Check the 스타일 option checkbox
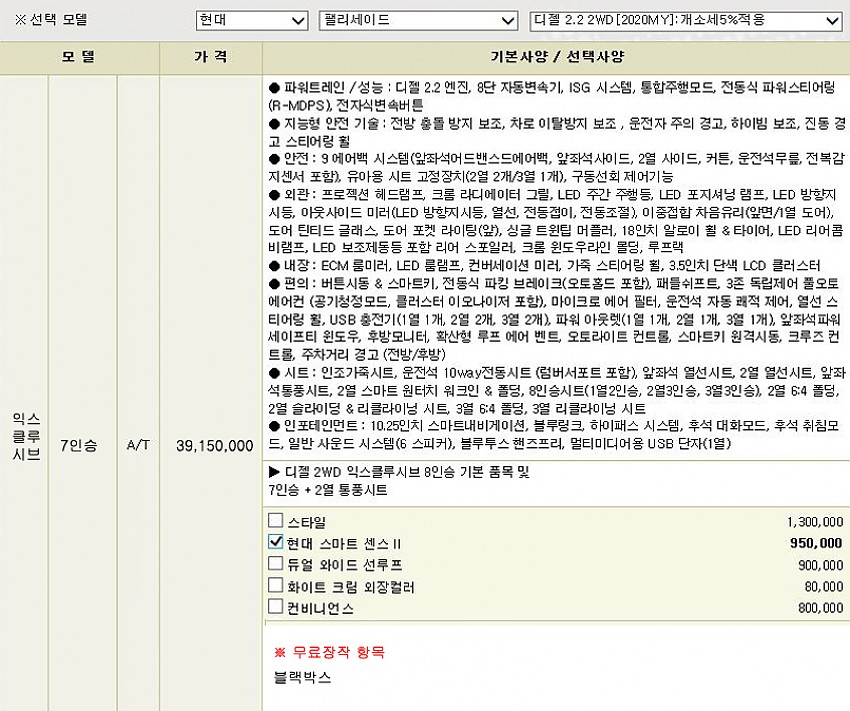 [276, 521]
